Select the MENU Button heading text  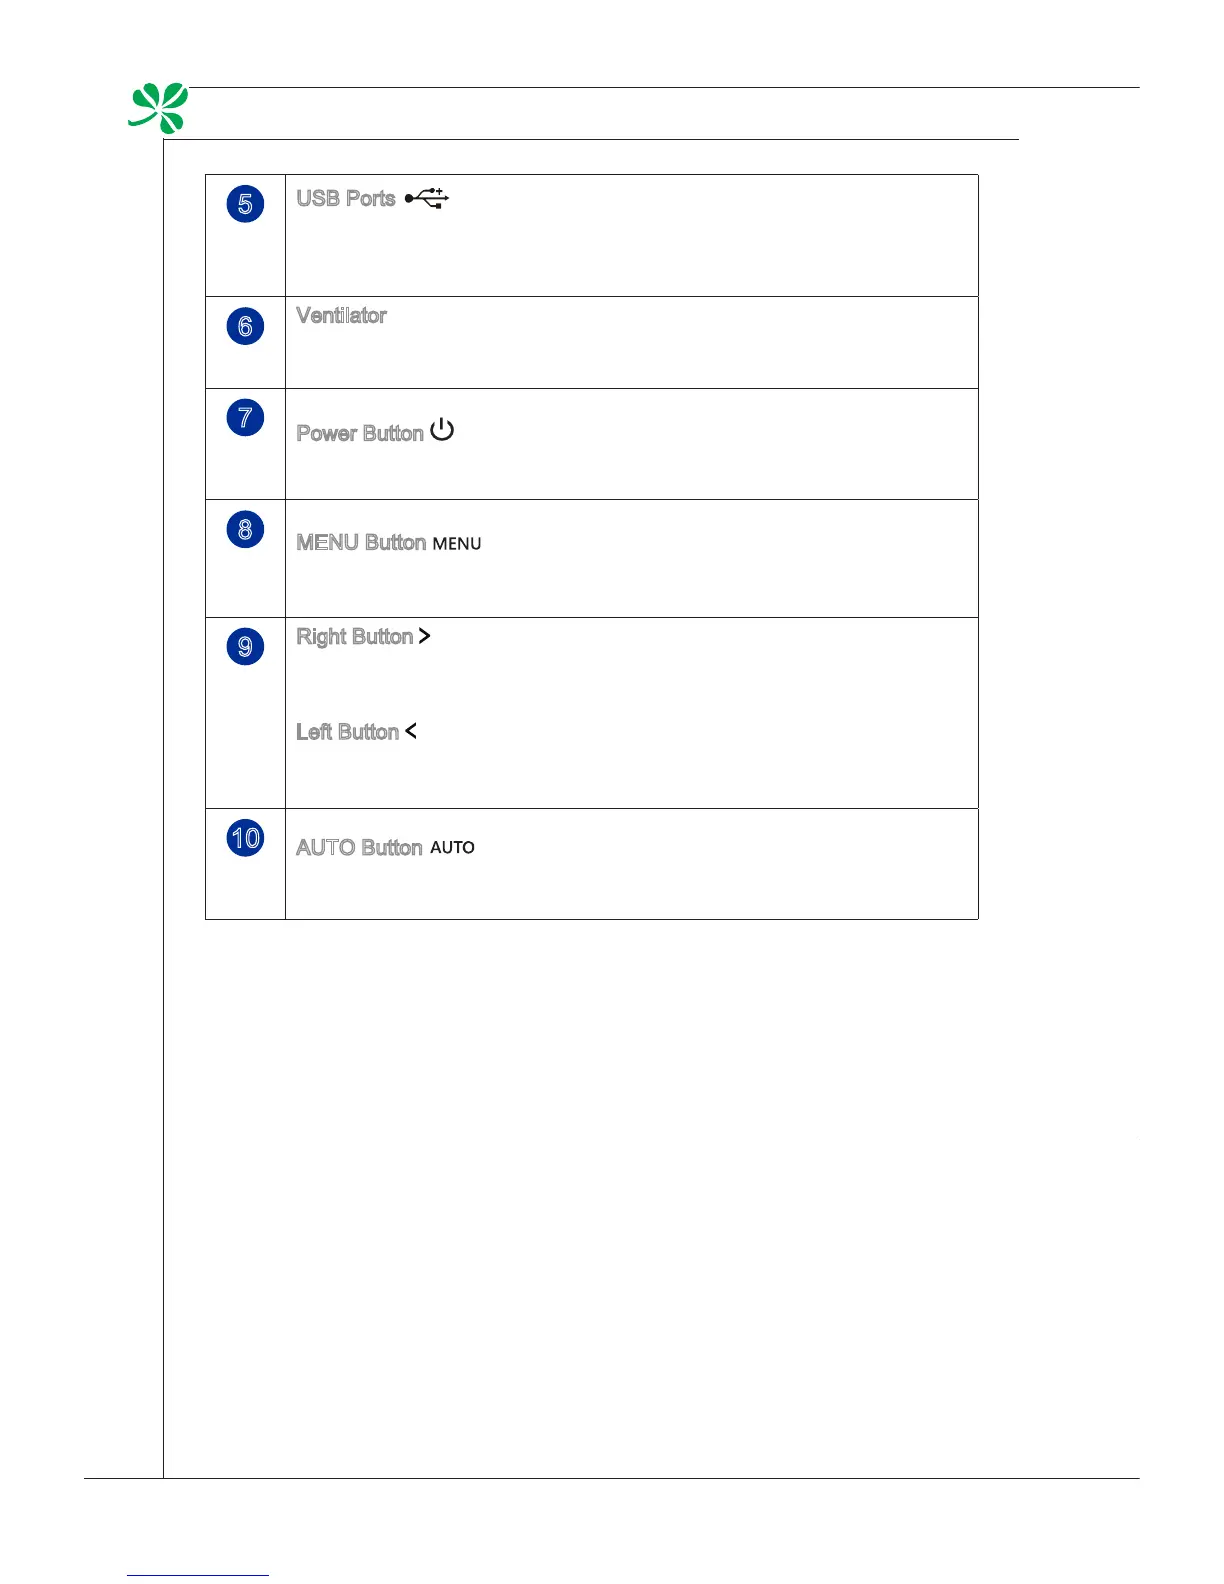coord(361,542)
